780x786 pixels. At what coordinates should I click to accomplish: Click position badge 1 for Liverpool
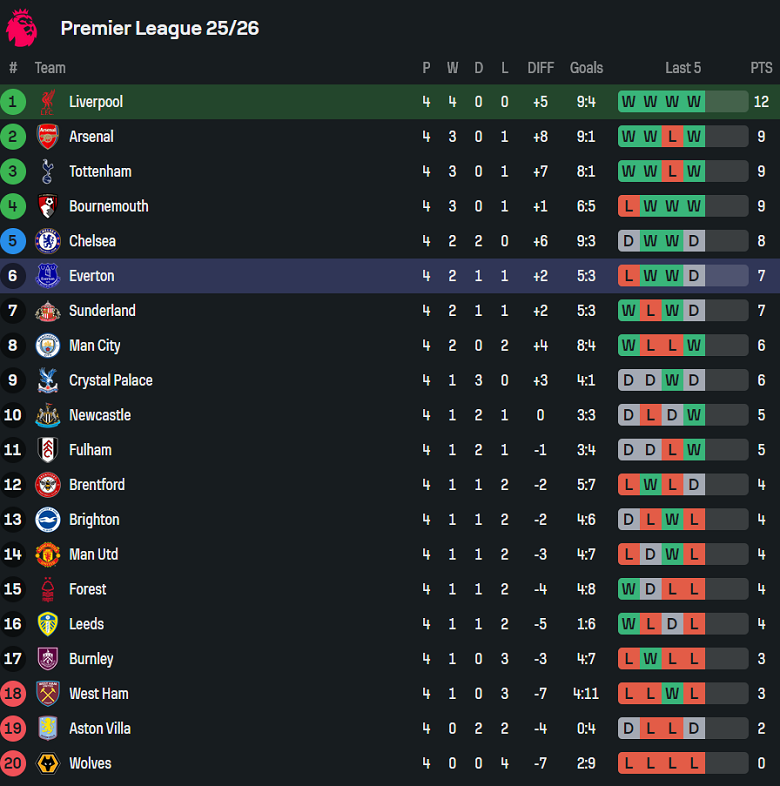(13, 102)
